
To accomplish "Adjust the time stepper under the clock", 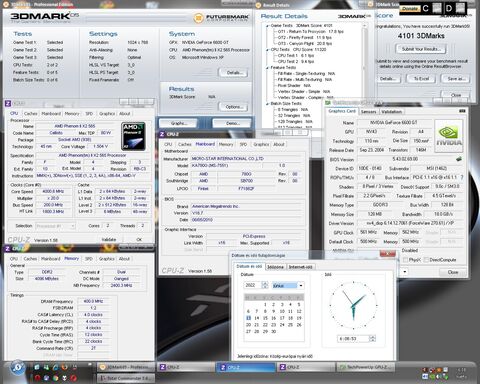I will click(x=373, y=339).
